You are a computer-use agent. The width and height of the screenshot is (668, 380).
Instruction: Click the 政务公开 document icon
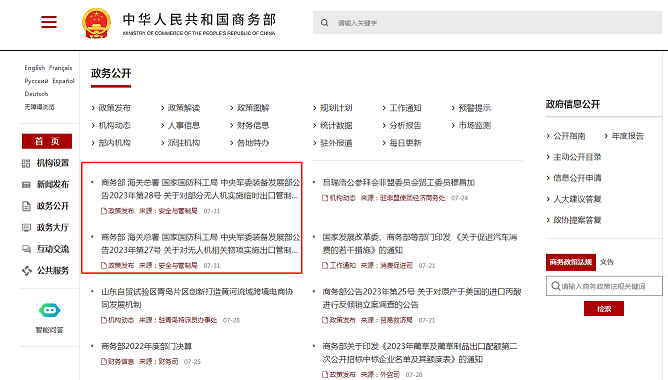[26, 206]
